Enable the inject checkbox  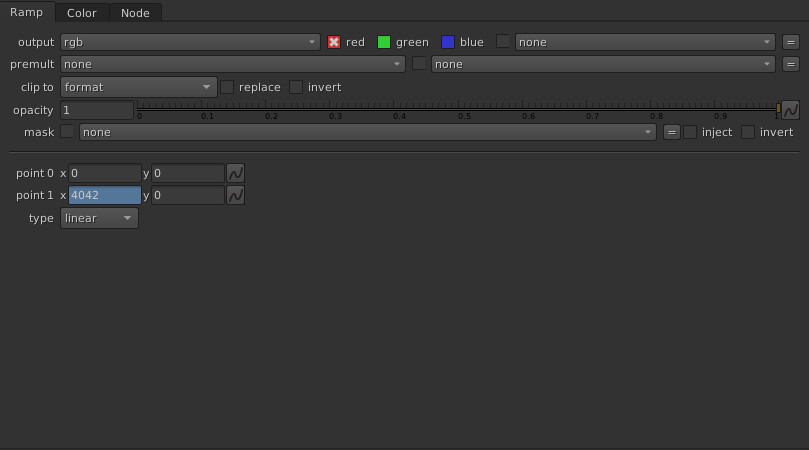690,133
